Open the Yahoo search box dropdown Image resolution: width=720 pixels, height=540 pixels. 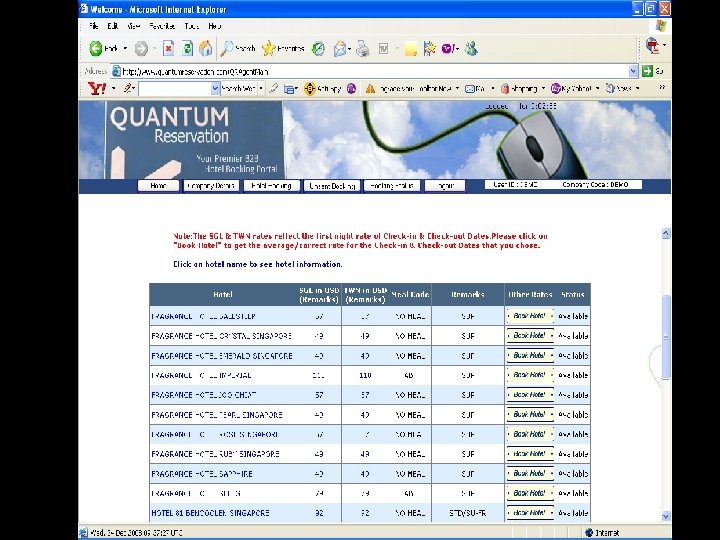point(215,89)
